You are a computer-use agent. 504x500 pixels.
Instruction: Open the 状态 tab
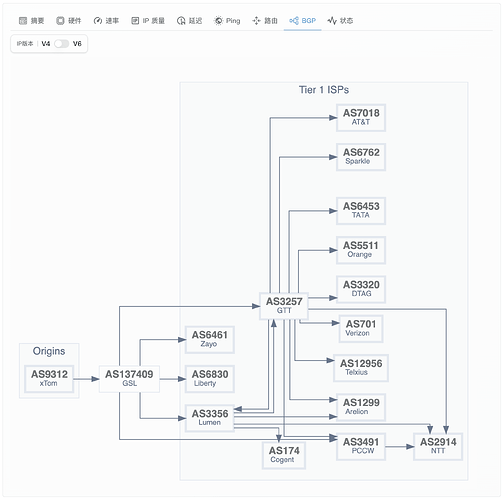click(x=340, y=21)
